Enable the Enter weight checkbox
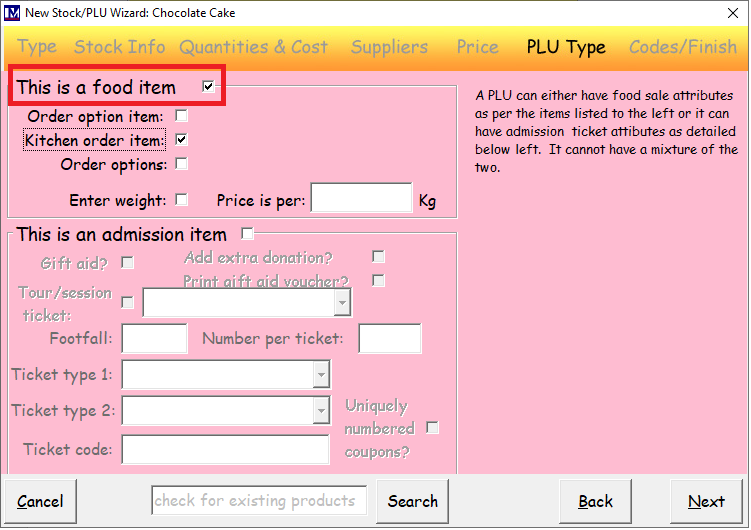This screenshot has height=530, width=751. coord(181,199)
